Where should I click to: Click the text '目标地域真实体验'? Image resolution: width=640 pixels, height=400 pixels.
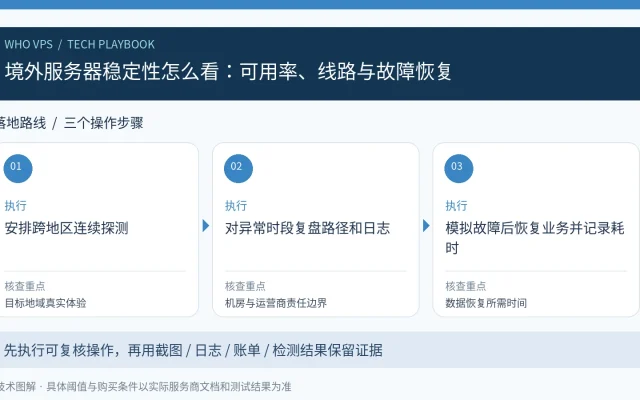point(45,303)
